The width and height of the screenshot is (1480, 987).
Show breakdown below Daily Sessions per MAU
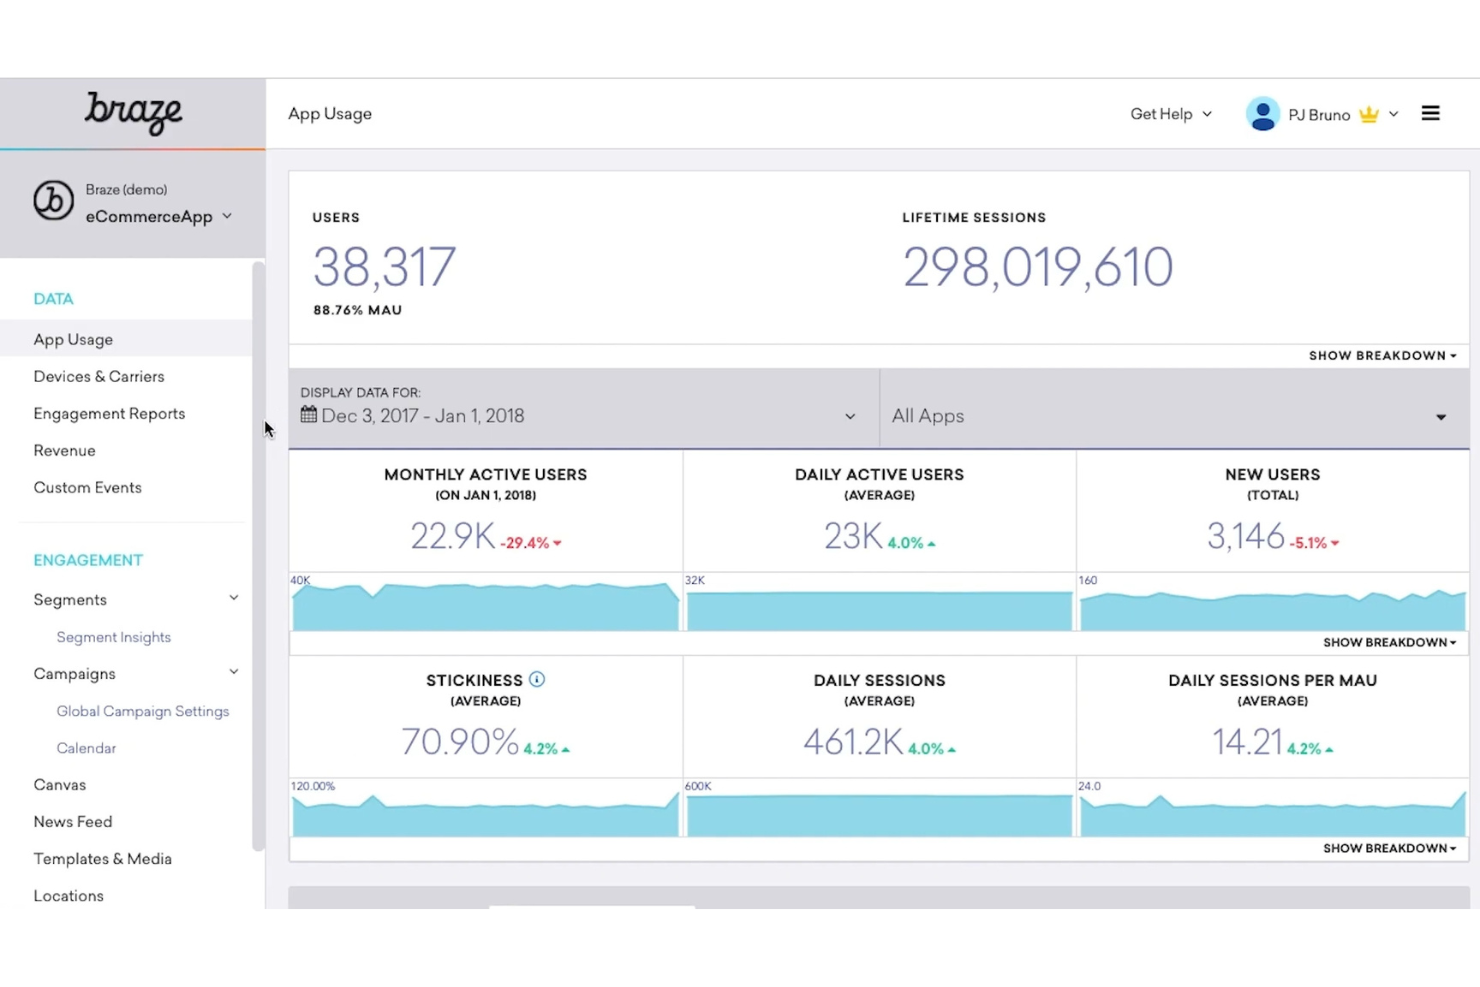[x=1389, y=849]
